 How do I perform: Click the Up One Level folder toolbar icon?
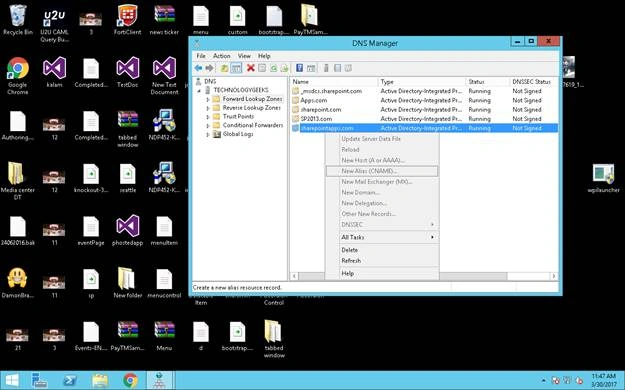coord(224,68)
